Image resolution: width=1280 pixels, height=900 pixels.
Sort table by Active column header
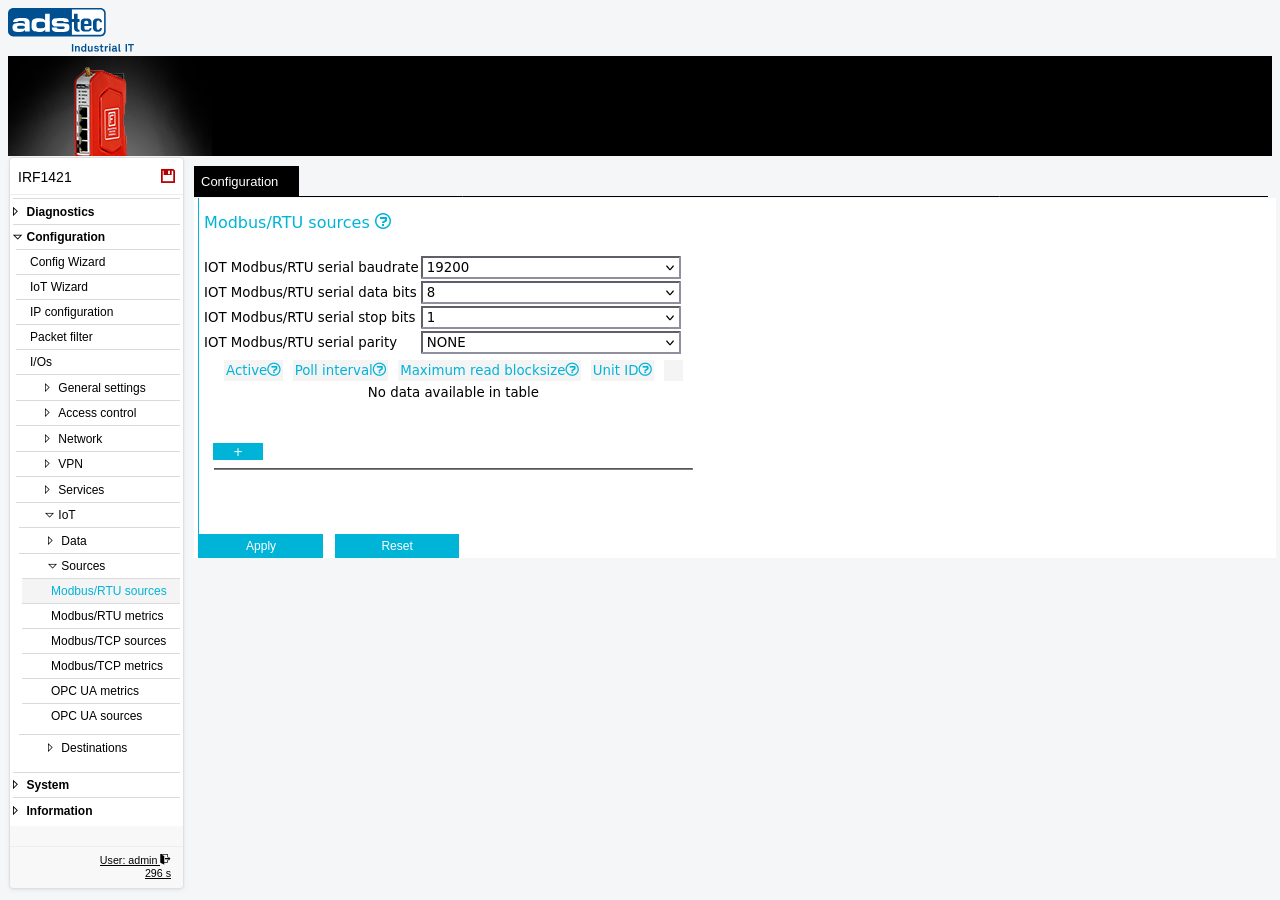(246, 370)
